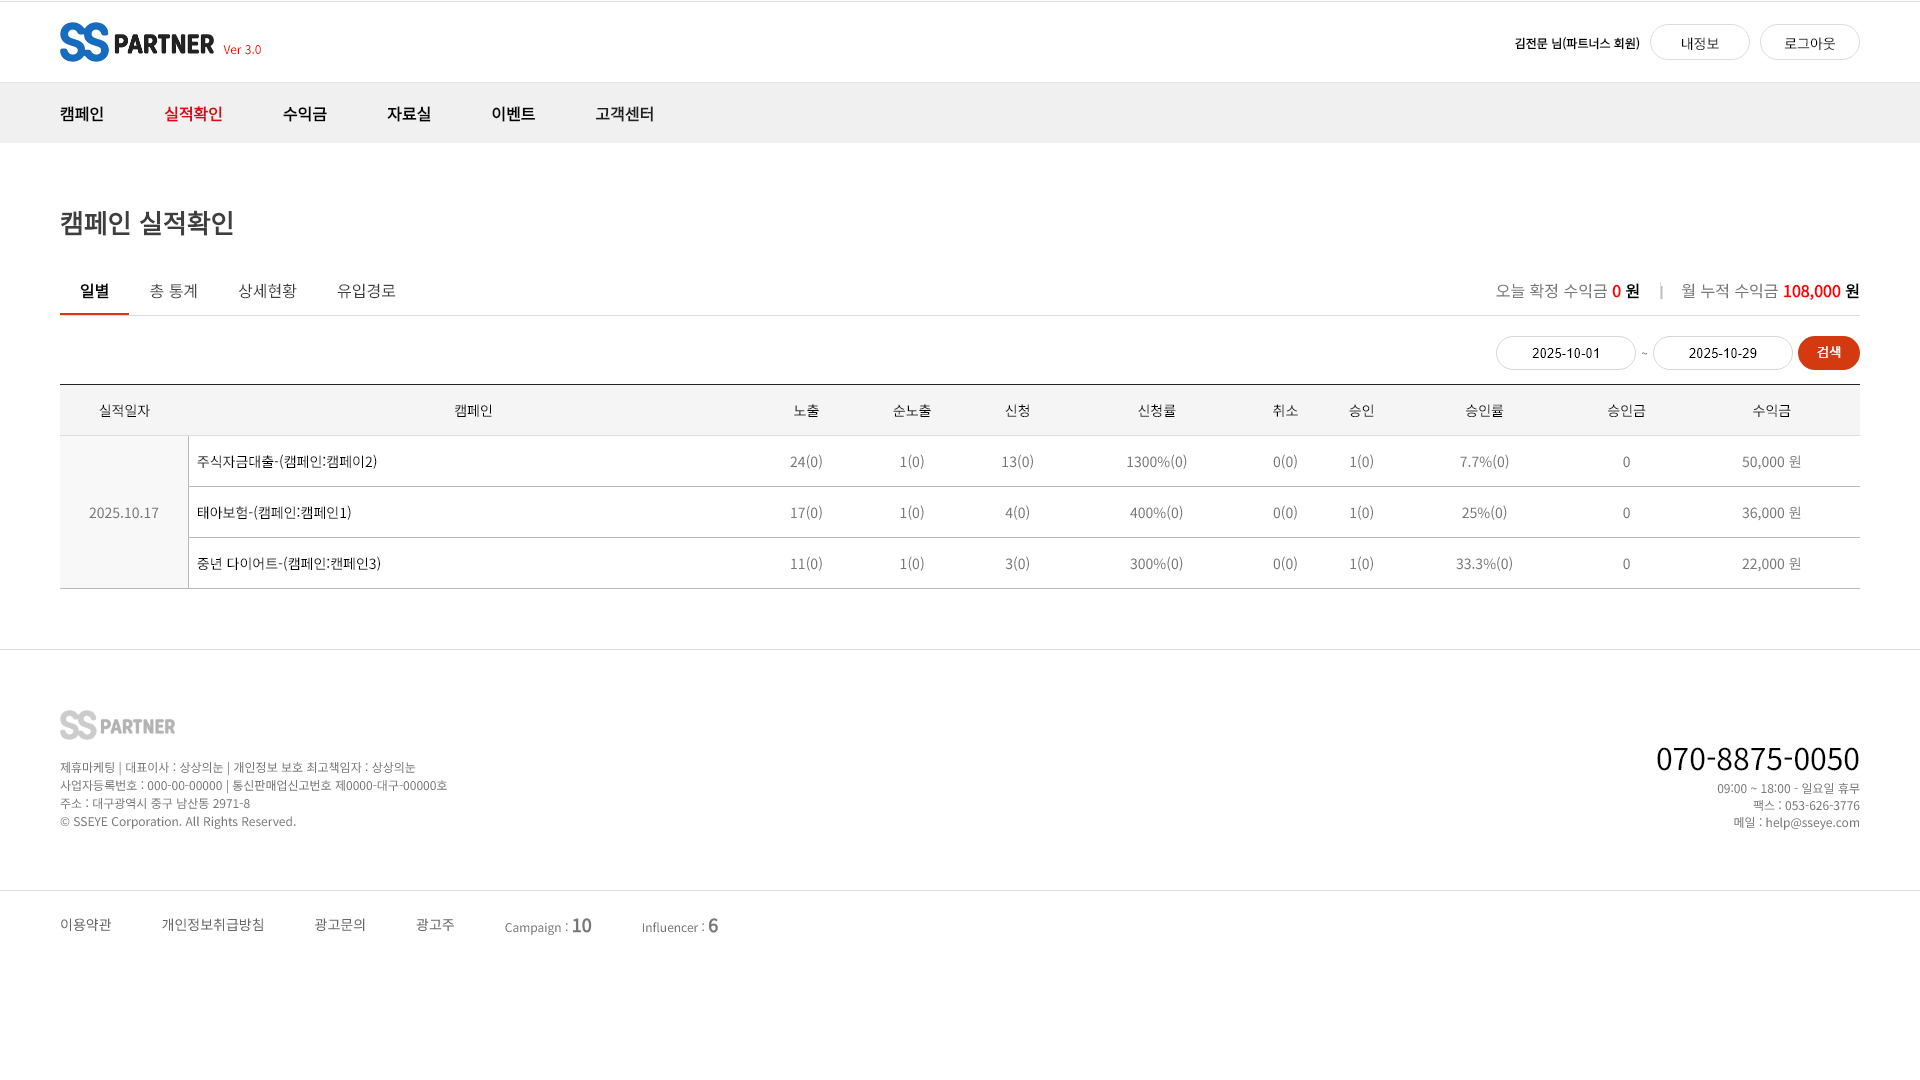Go to 자료실 in the navigation
Viewport: 1920px width, 1080px height.
pos(408,114)
